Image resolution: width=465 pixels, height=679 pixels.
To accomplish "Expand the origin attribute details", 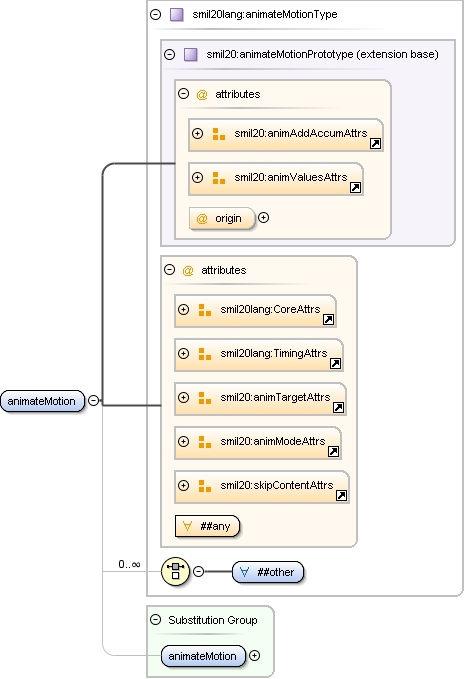I will pyautogui.click(x=264, y=217).
